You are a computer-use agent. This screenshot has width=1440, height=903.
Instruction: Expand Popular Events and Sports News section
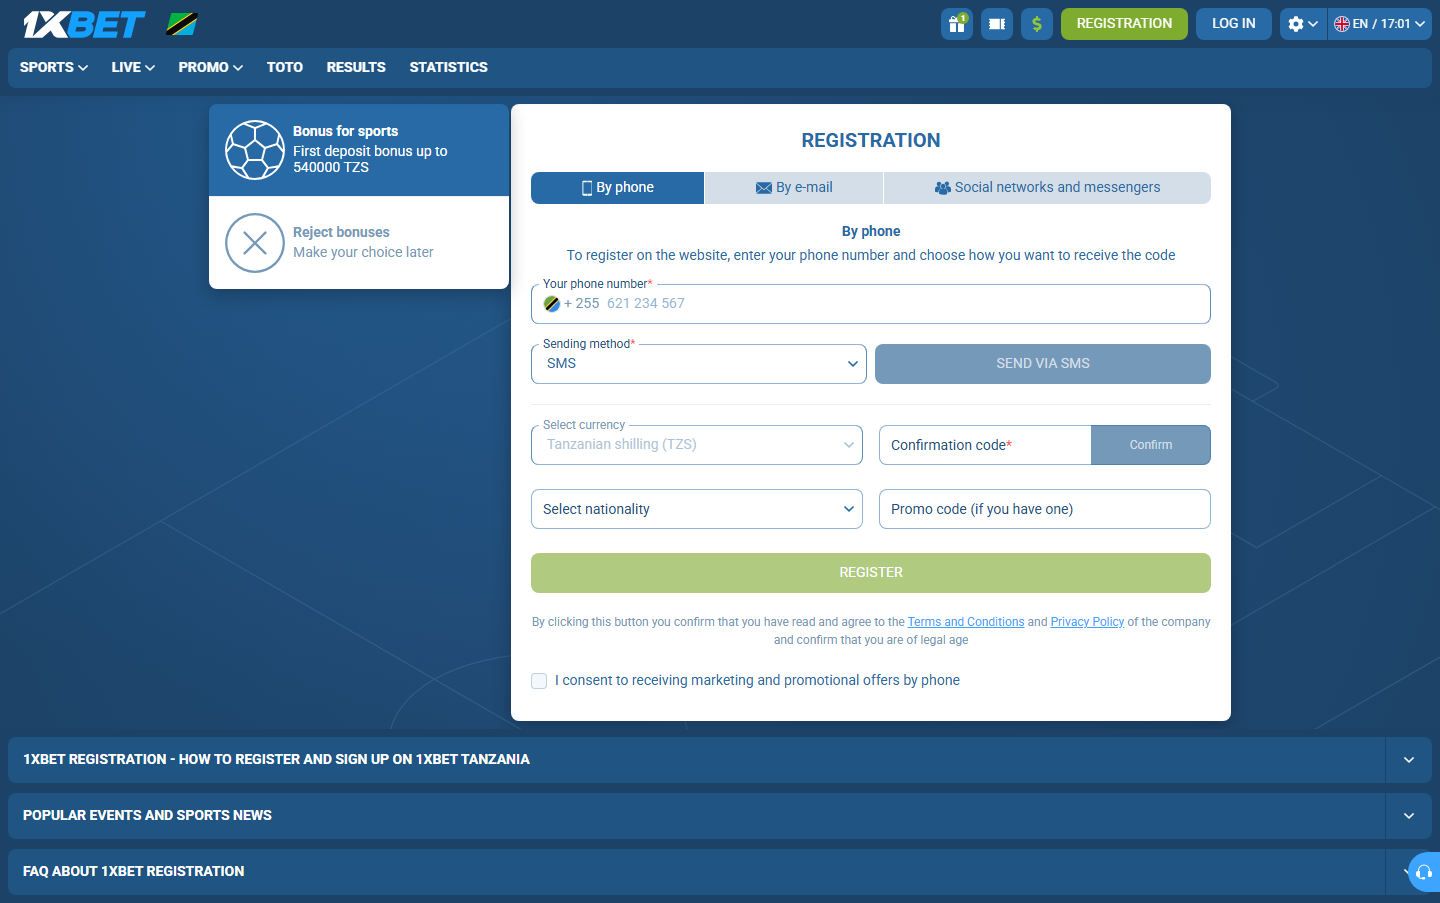pyautogui.click(x=720, y=816)
